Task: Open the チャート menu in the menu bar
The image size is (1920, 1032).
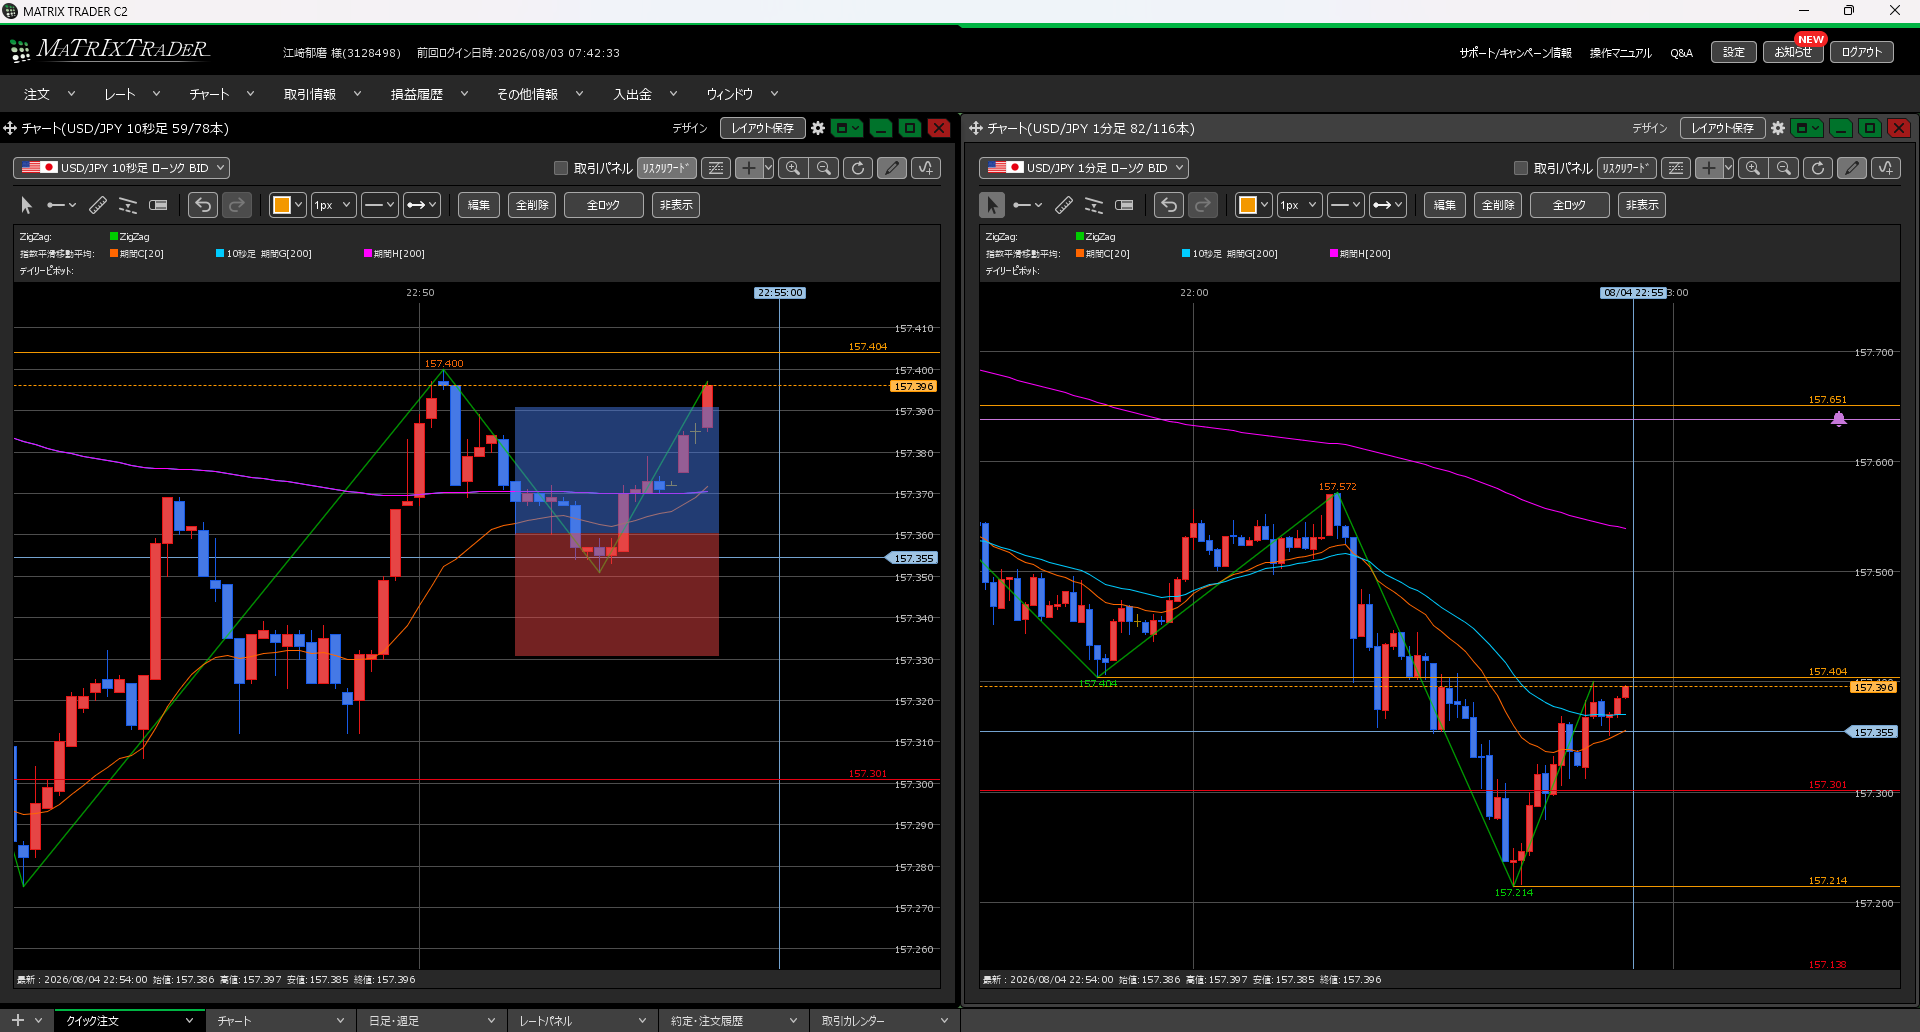Action: (221, 94)
